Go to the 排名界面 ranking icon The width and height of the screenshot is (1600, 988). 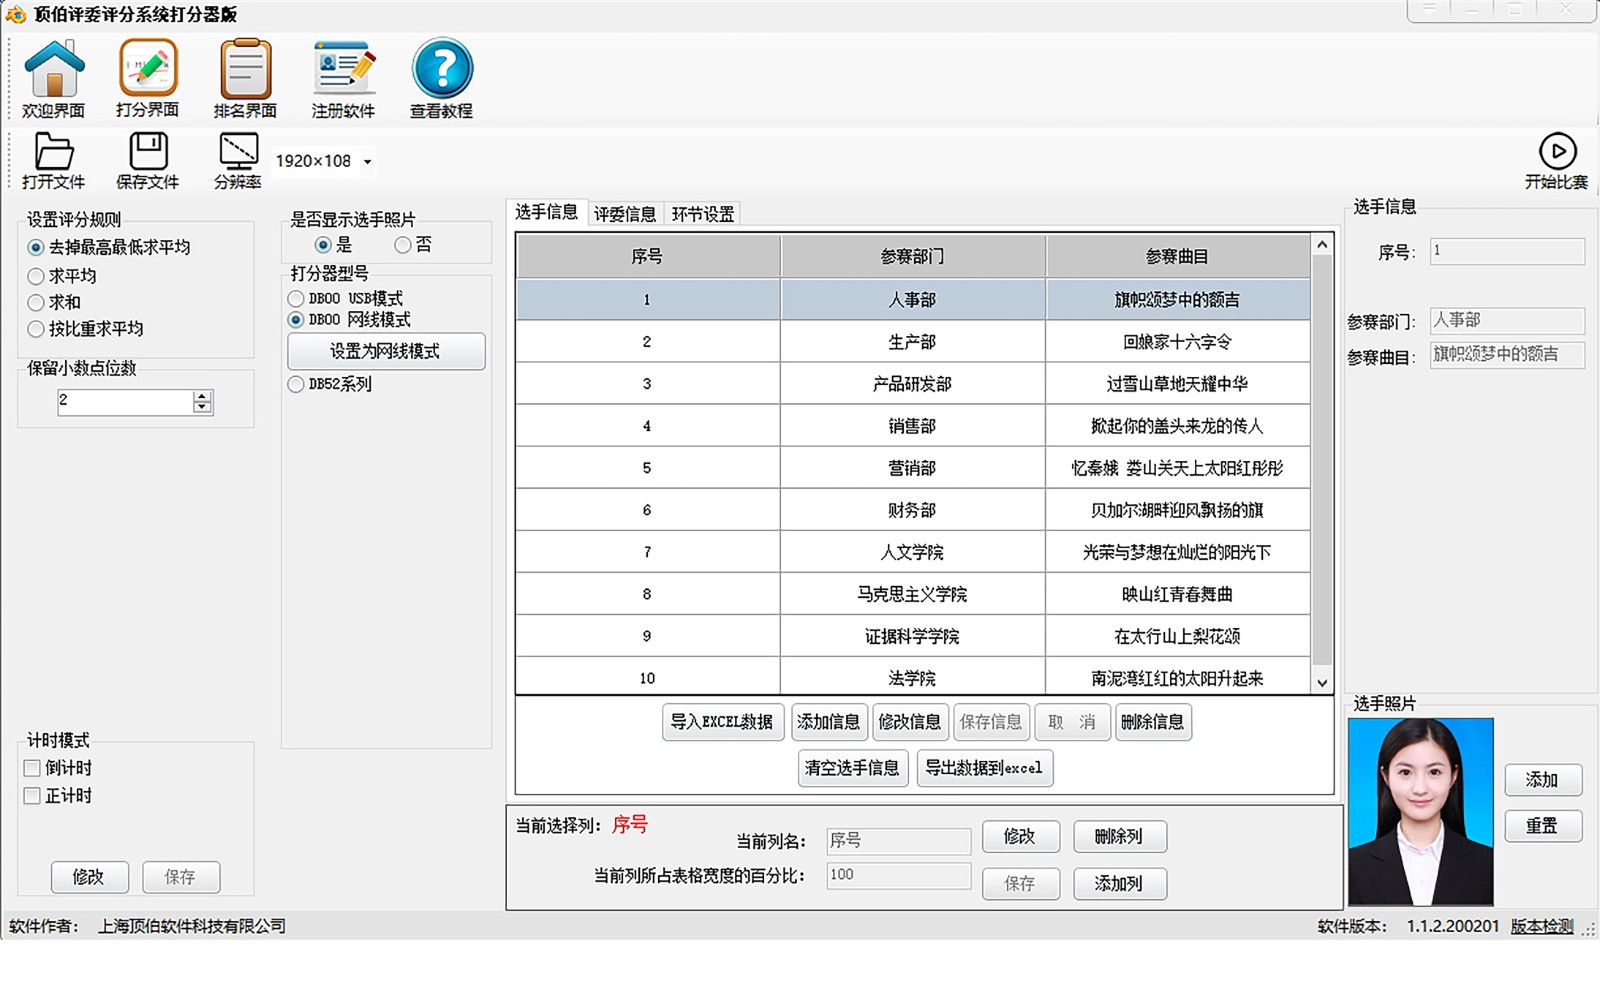coord(245,70)
